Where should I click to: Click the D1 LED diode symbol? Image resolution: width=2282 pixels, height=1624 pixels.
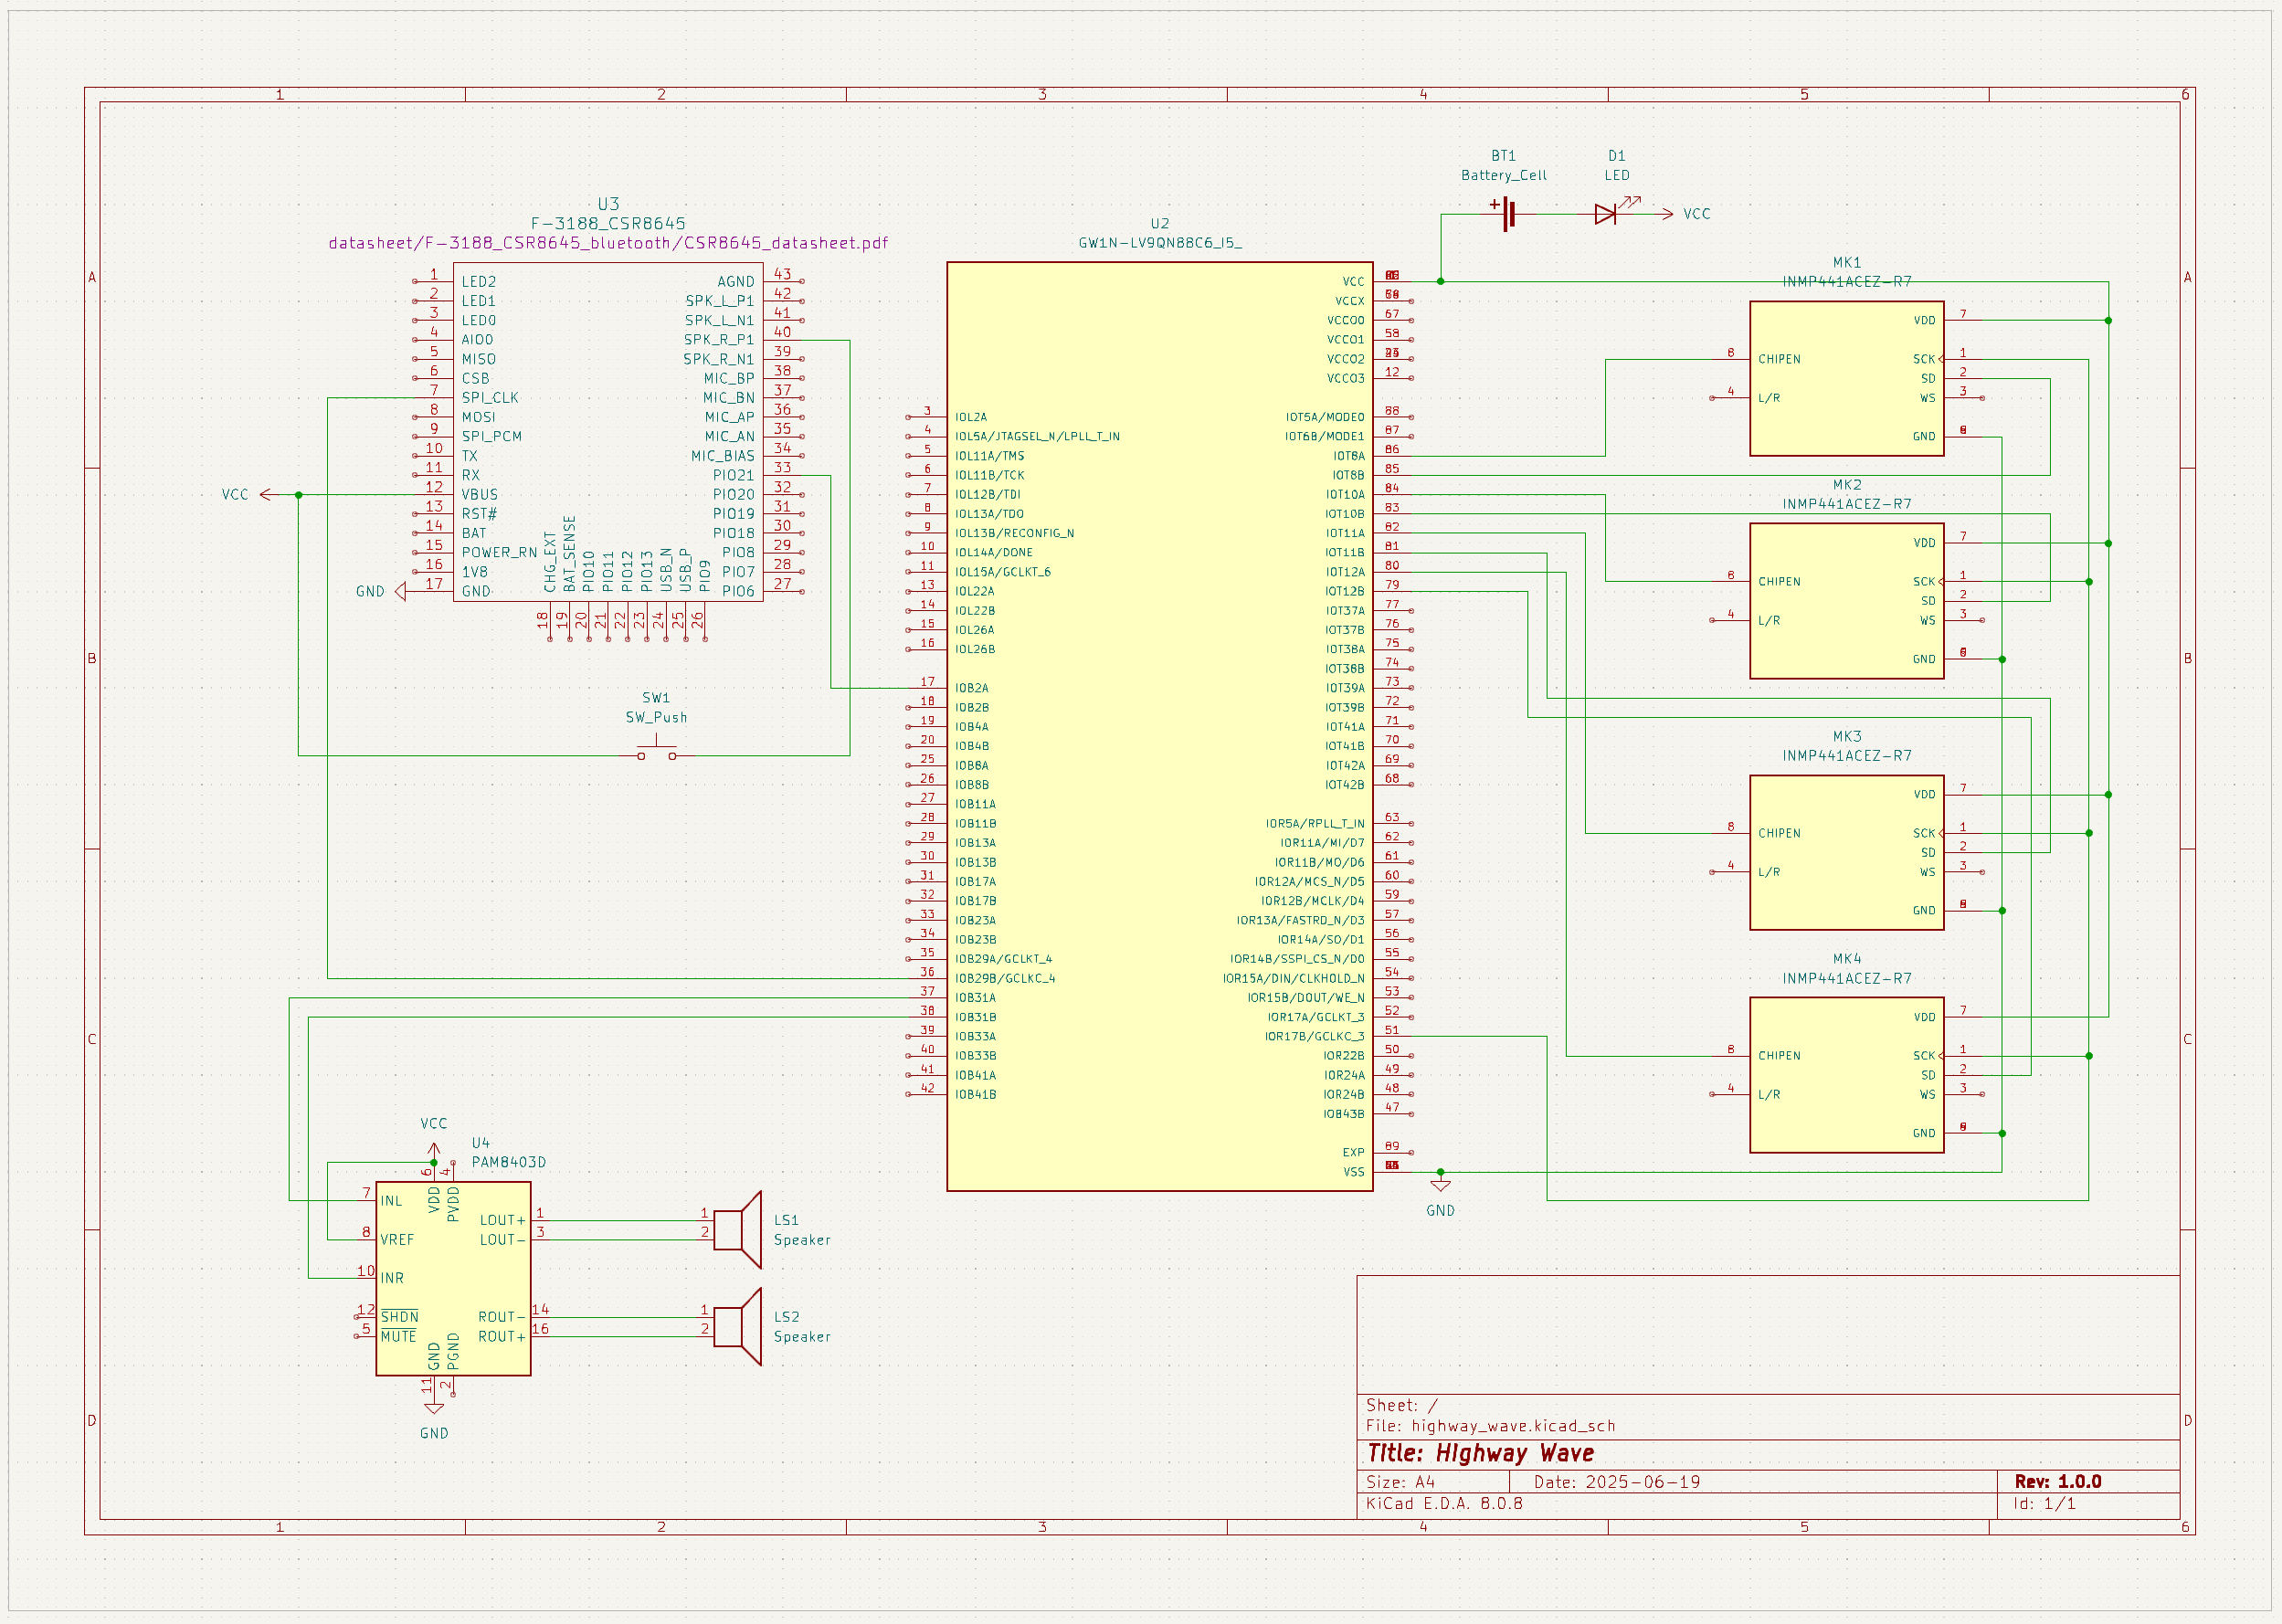pos(1609,213)
